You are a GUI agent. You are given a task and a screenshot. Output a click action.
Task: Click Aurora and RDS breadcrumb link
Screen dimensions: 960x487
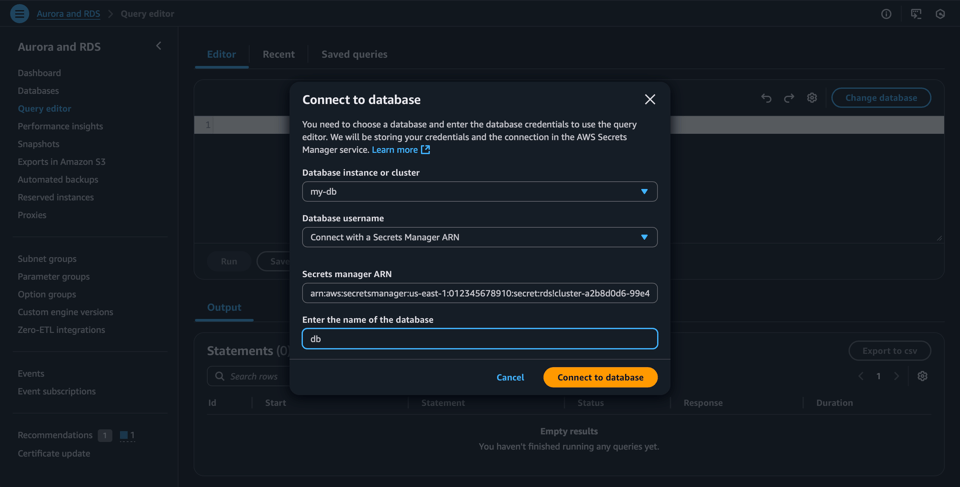(x=68, y=14)
